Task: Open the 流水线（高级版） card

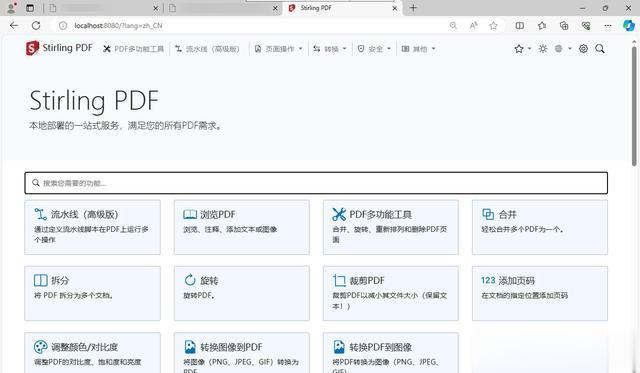Action: (92, 227)
